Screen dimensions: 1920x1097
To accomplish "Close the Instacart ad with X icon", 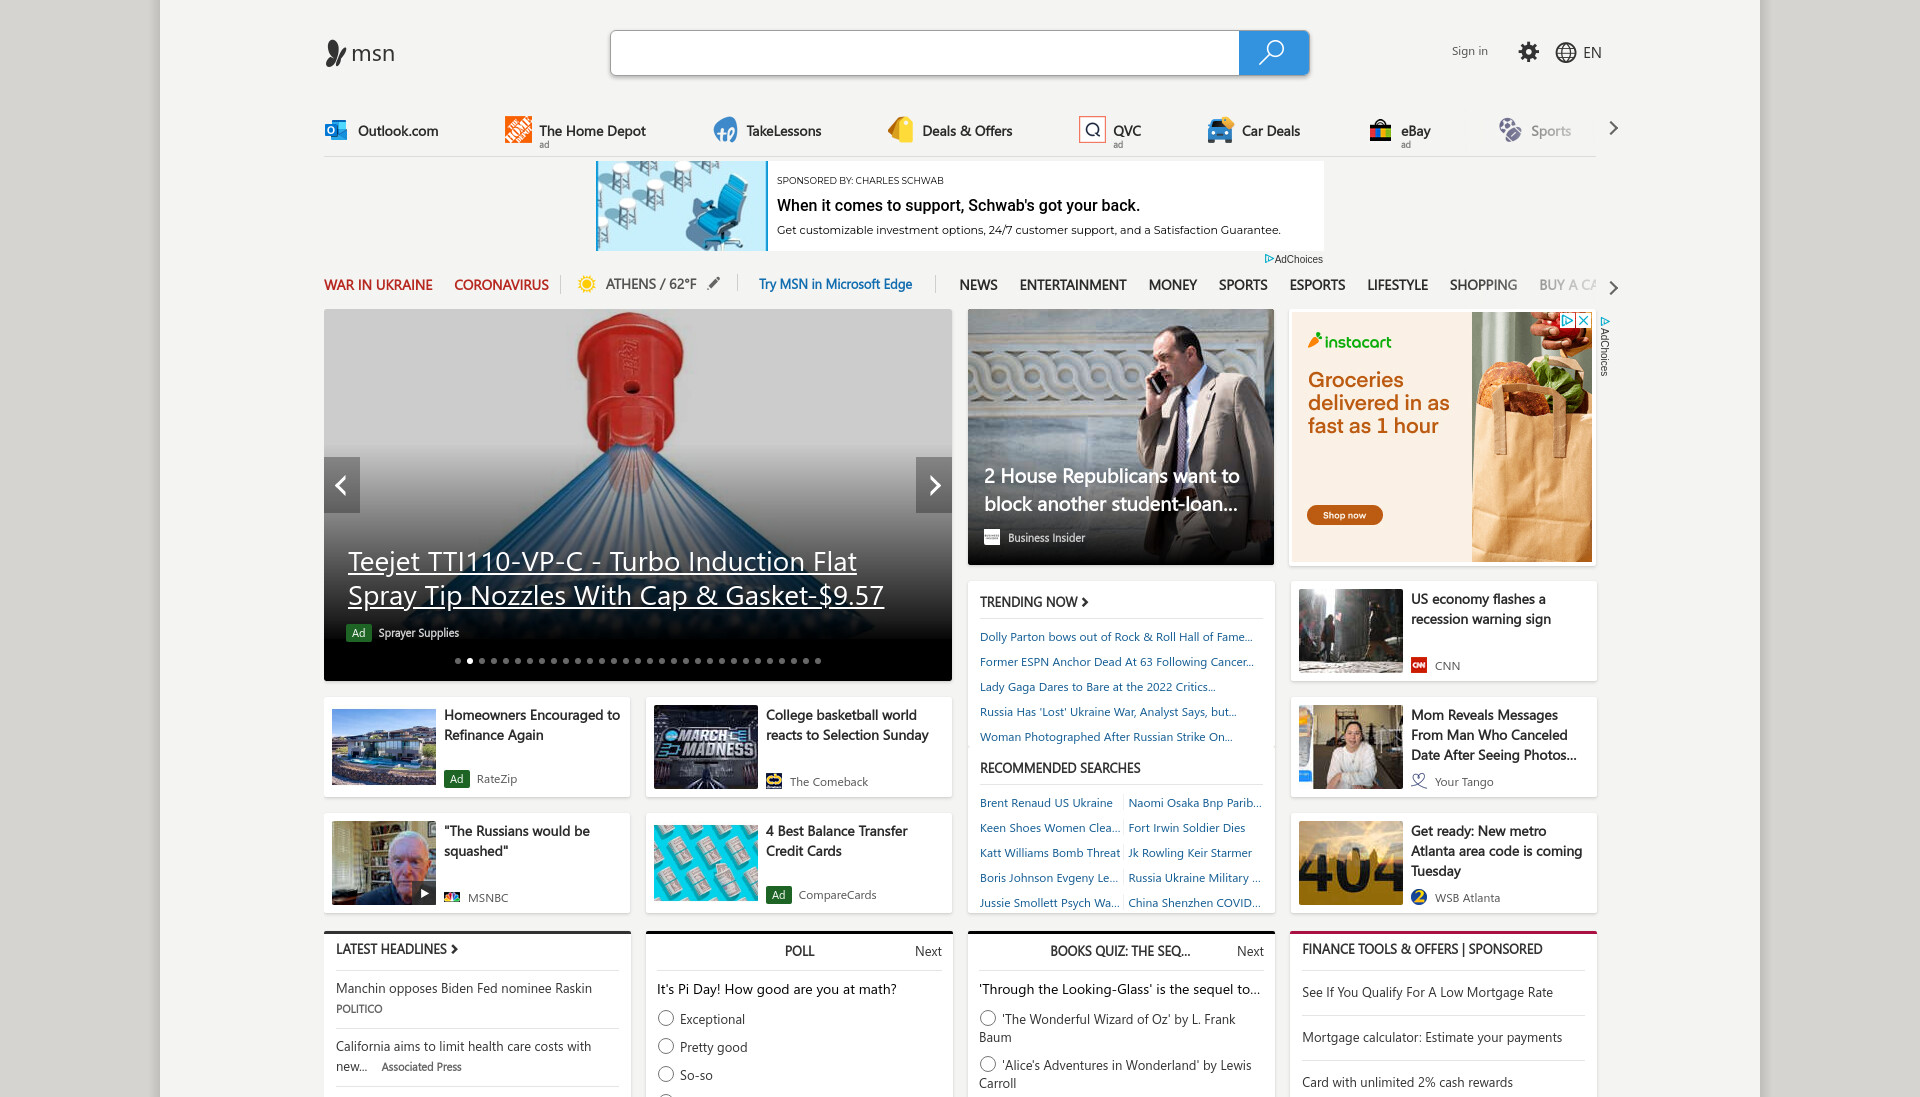I will [1584, 320].
